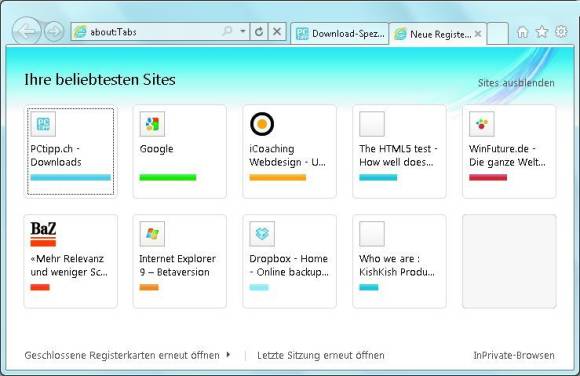Click the Google favicon icon
This screenshot has width=580, height=376.
point(152,124)
